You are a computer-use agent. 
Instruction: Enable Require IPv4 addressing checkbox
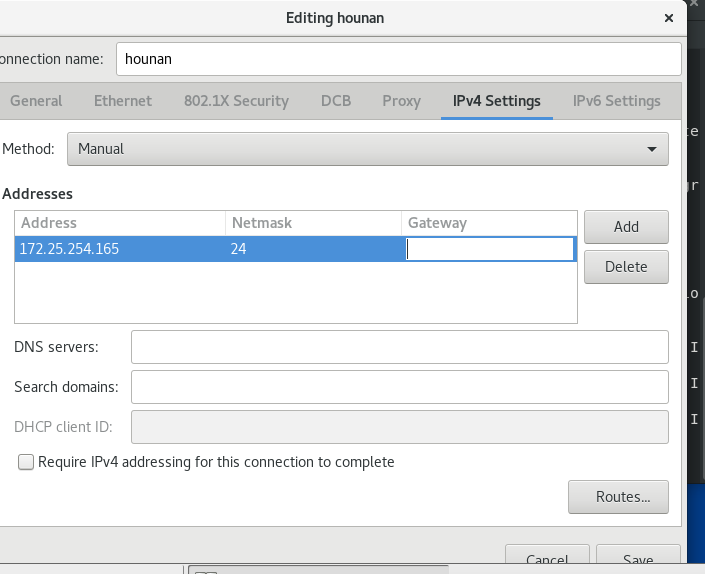coord(25,462)
